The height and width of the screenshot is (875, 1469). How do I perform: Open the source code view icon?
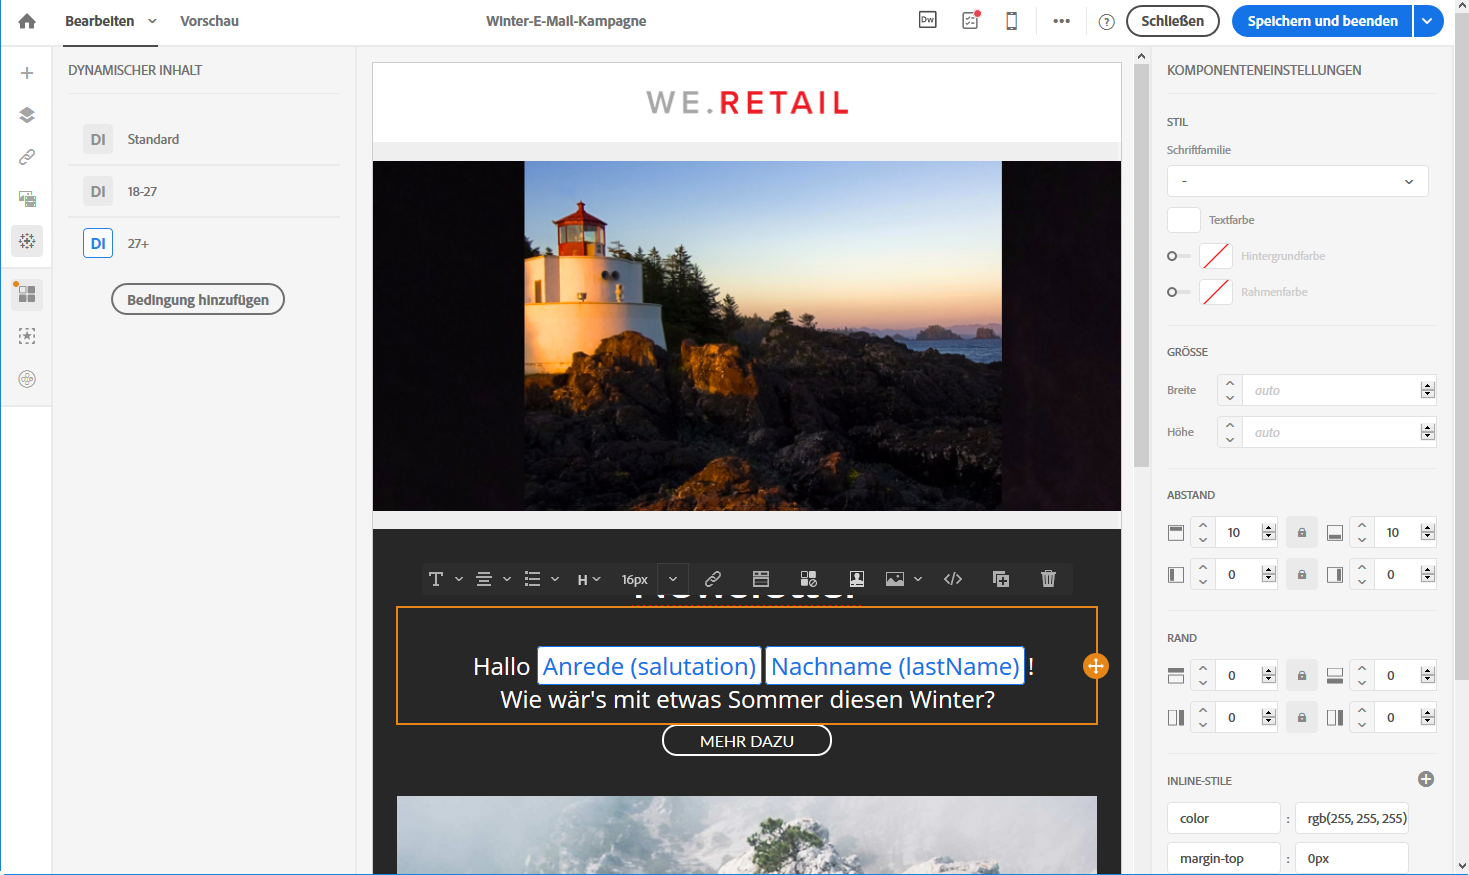click(x=953, y=579)
